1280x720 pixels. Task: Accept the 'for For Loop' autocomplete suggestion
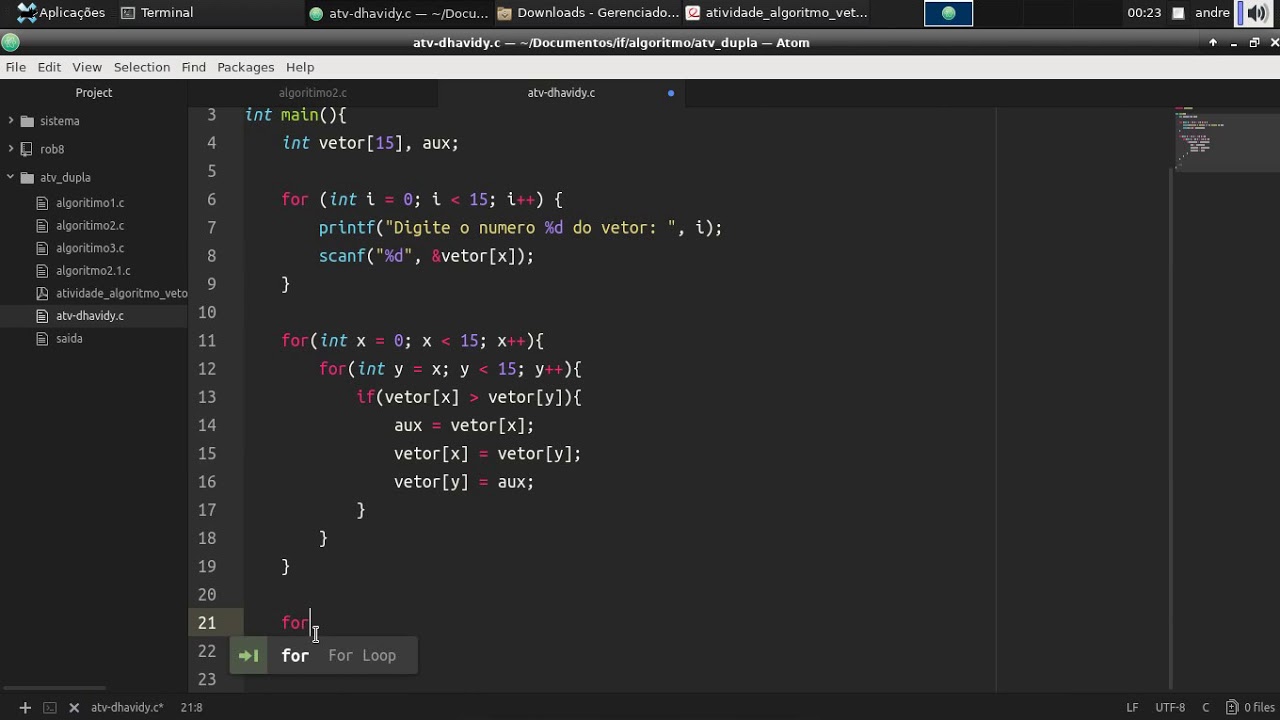324,656
